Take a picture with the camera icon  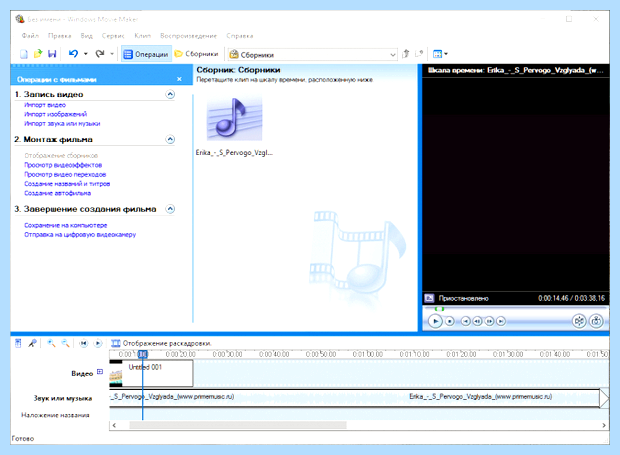(x=596, y=321)
